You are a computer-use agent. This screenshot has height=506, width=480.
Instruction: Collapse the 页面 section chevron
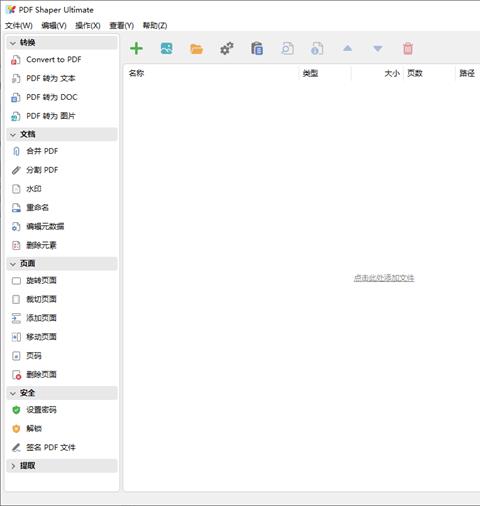coord(13,264)
